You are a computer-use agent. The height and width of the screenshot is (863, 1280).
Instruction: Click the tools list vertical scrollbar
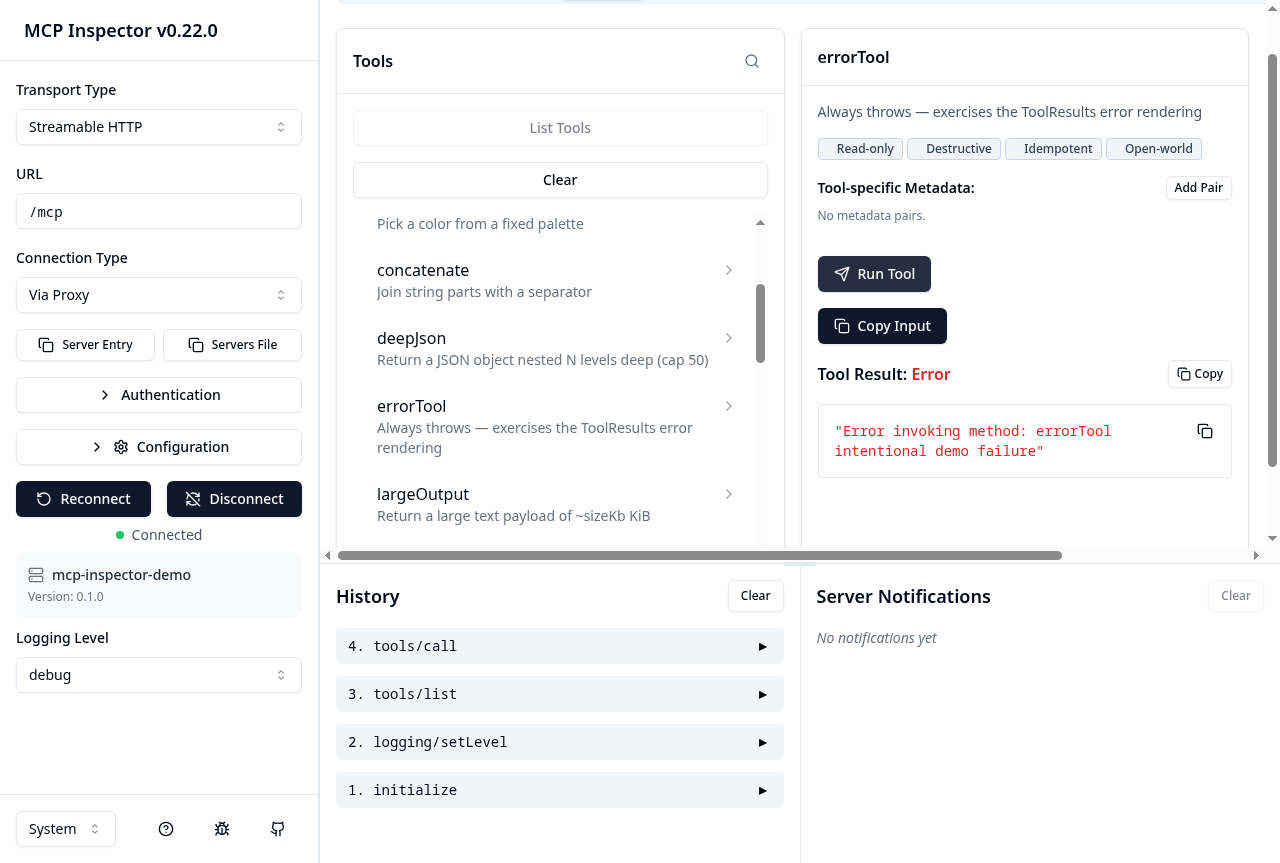point(760,323)
